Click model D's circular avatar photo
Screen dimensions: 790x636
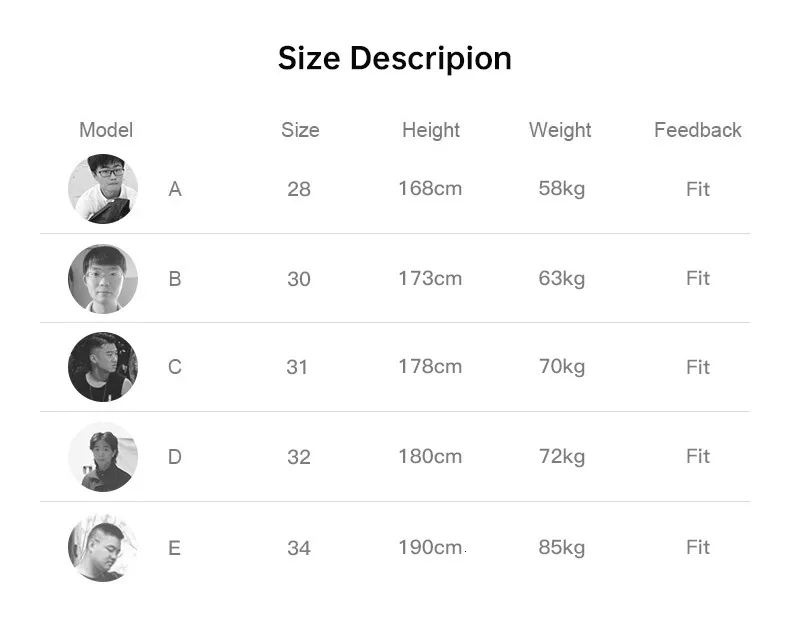pyautogui.click(x=103, y=457)
